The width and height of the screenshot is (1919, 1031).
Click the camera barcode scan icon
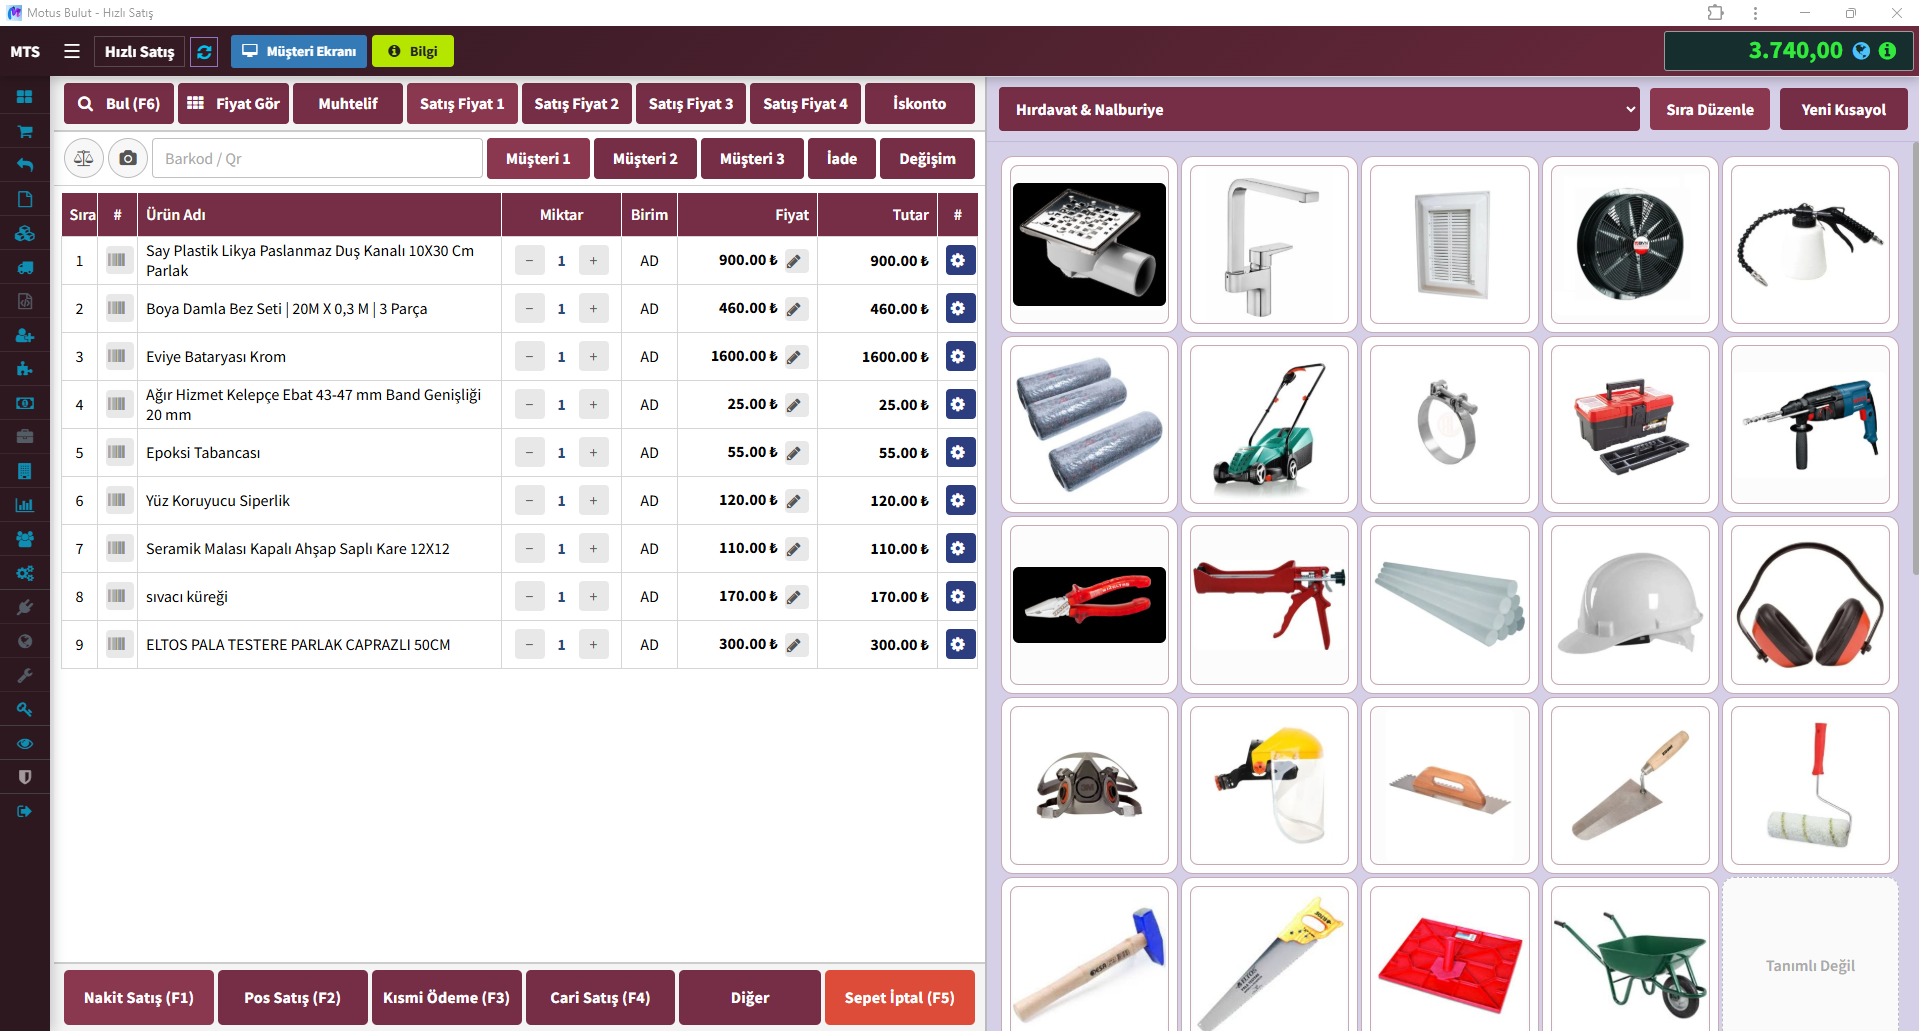click(x=128, y=158)
